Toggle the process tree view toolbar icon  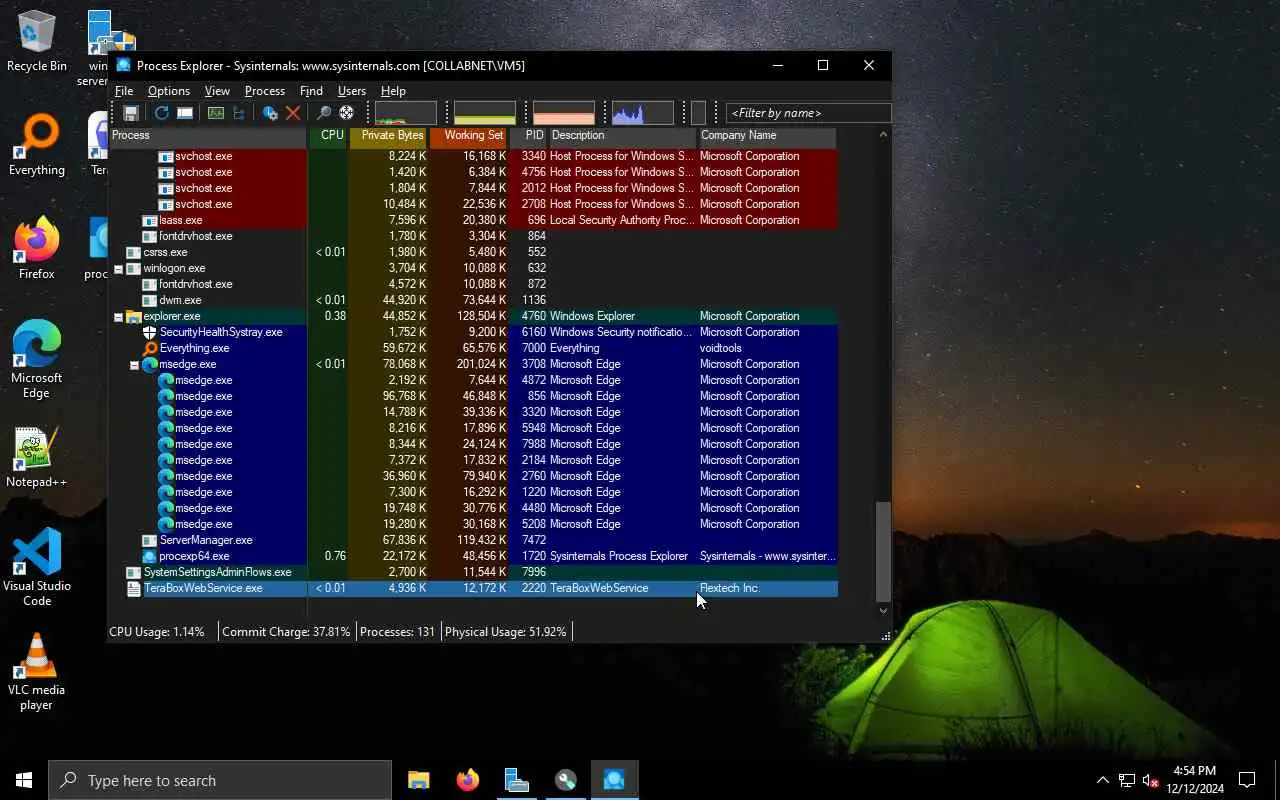(239, 113)
